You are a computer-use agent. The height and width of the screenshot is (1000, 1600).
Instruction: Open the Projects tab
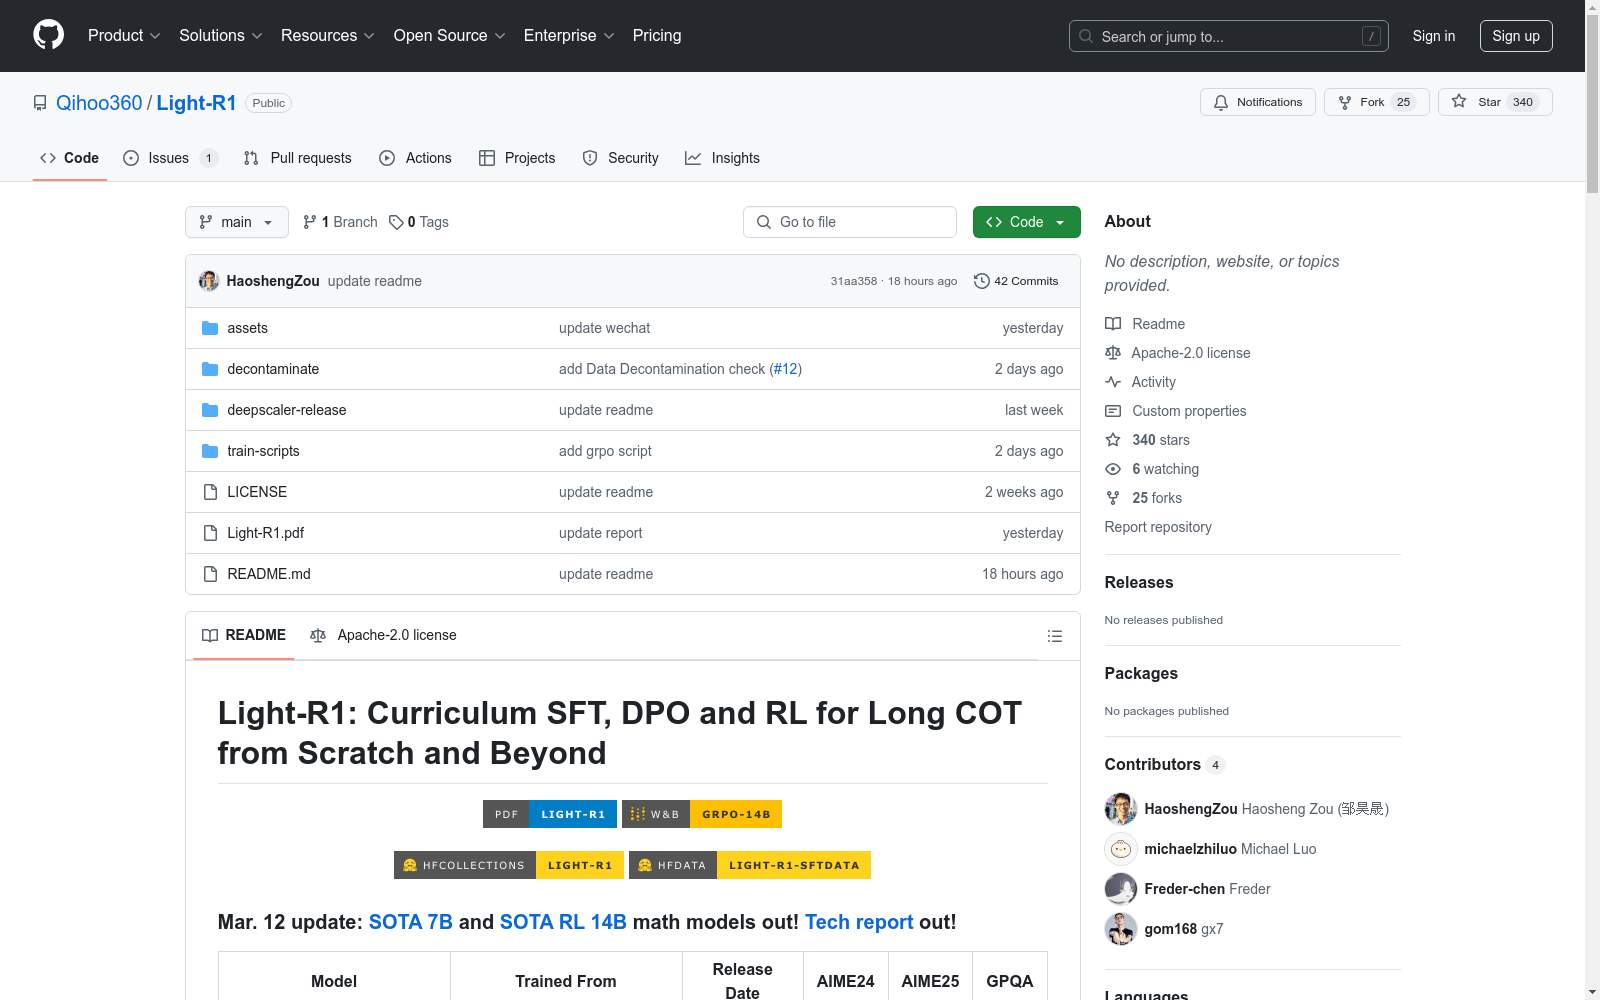(x=517, y=158)
